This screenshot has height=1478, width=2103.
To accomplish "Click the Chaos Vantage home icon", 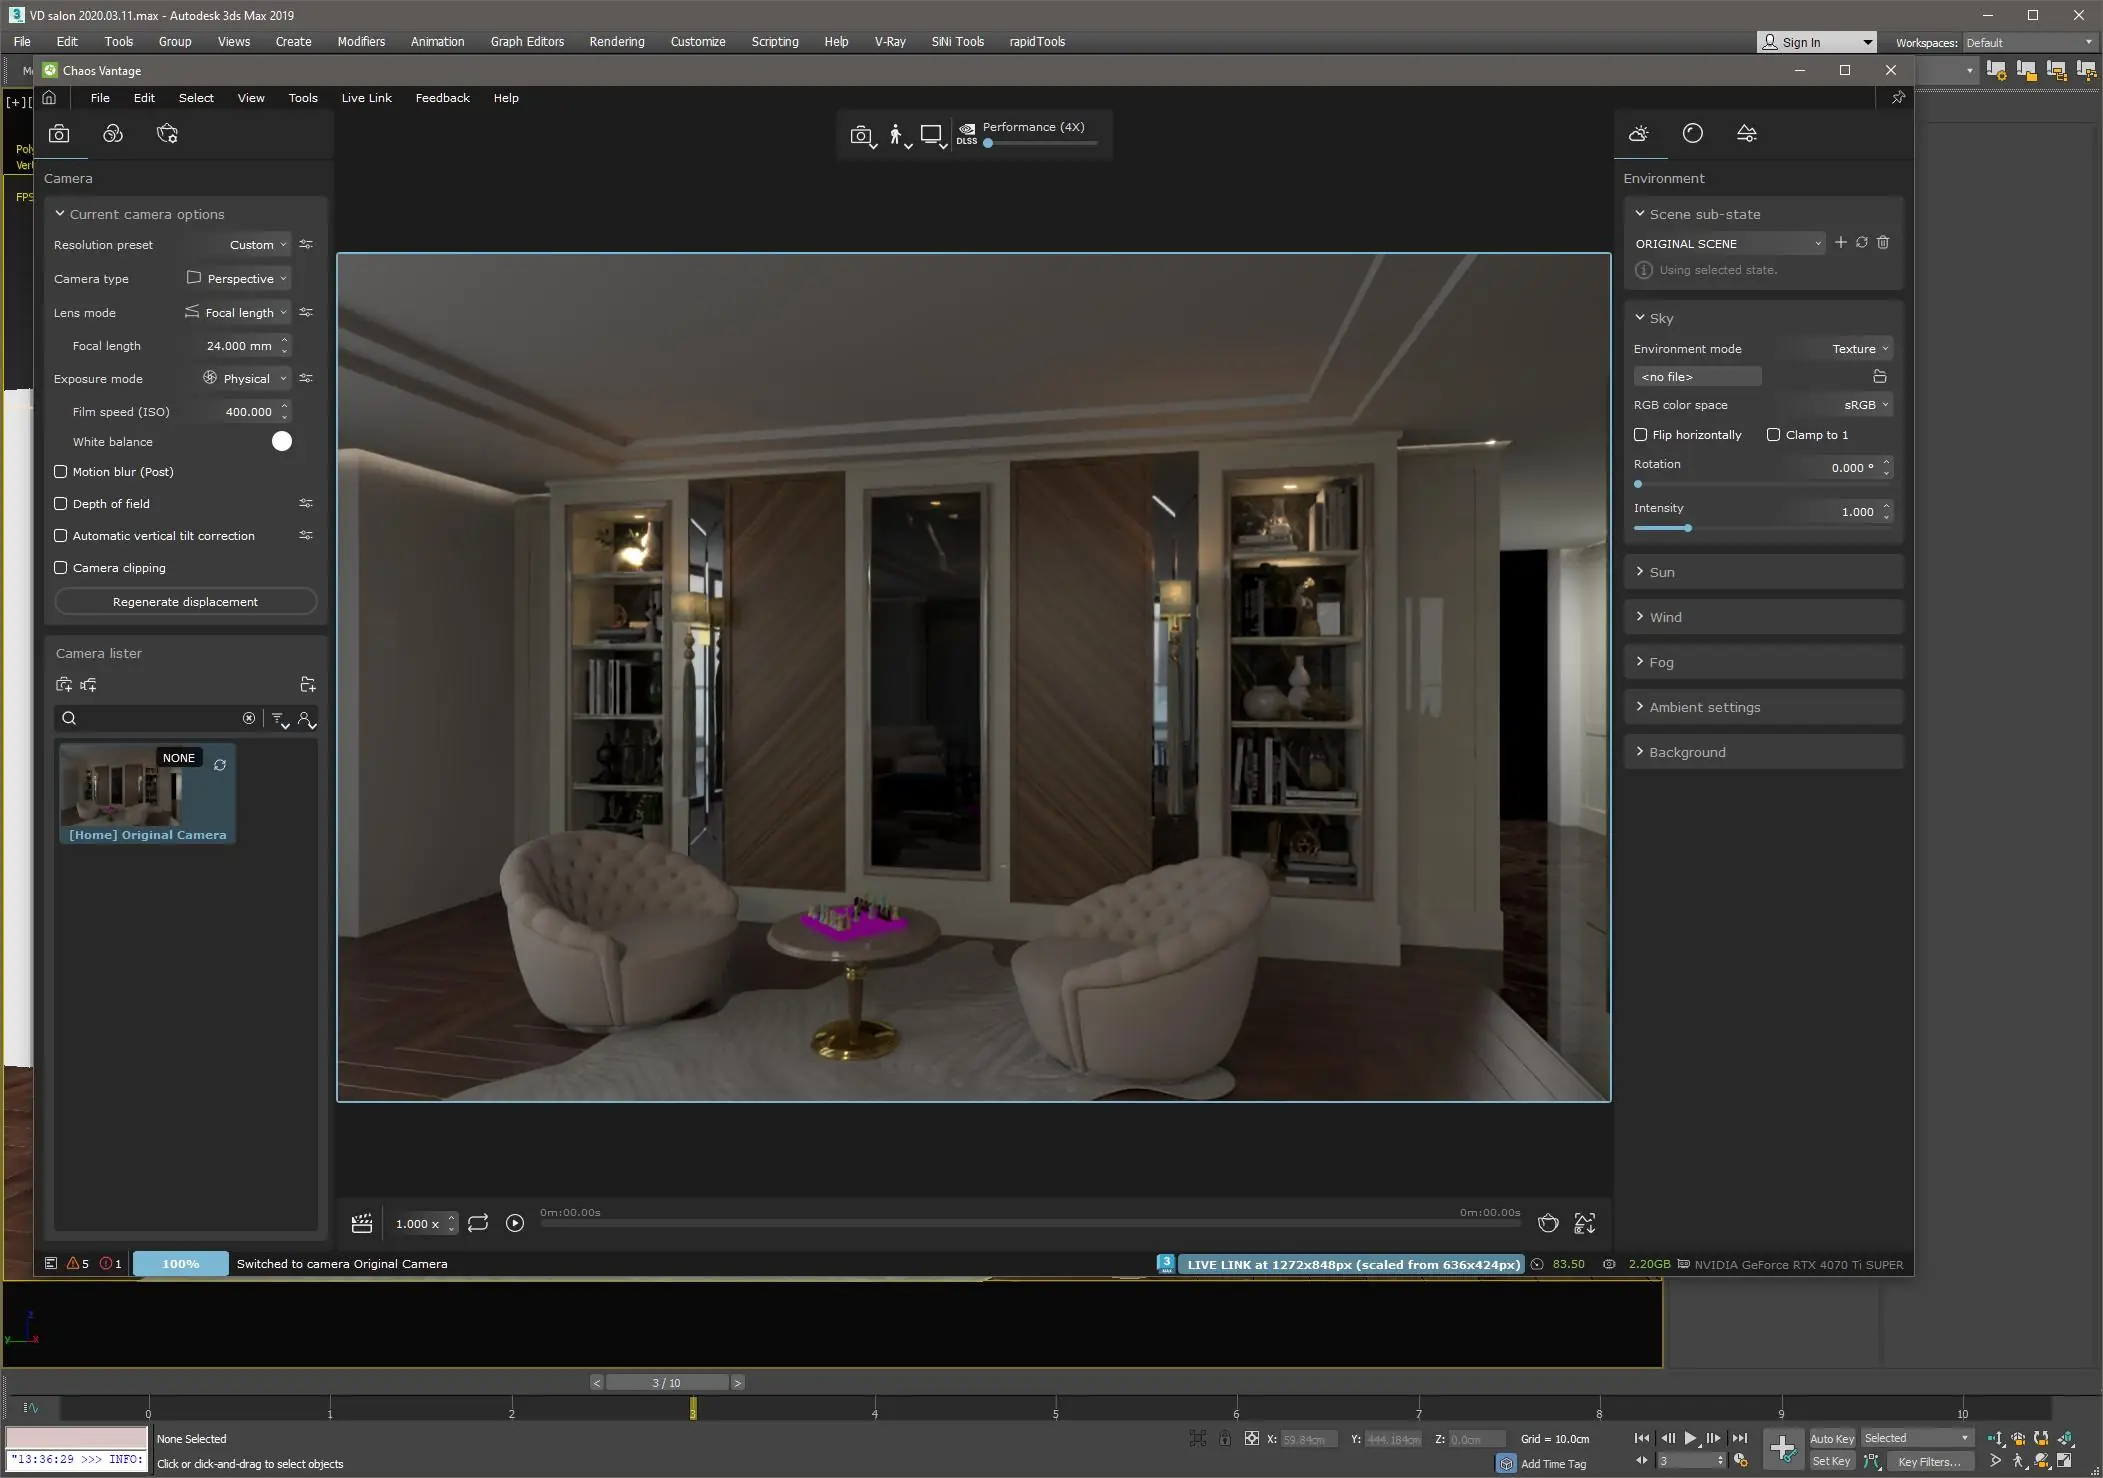I will point(49,98).
